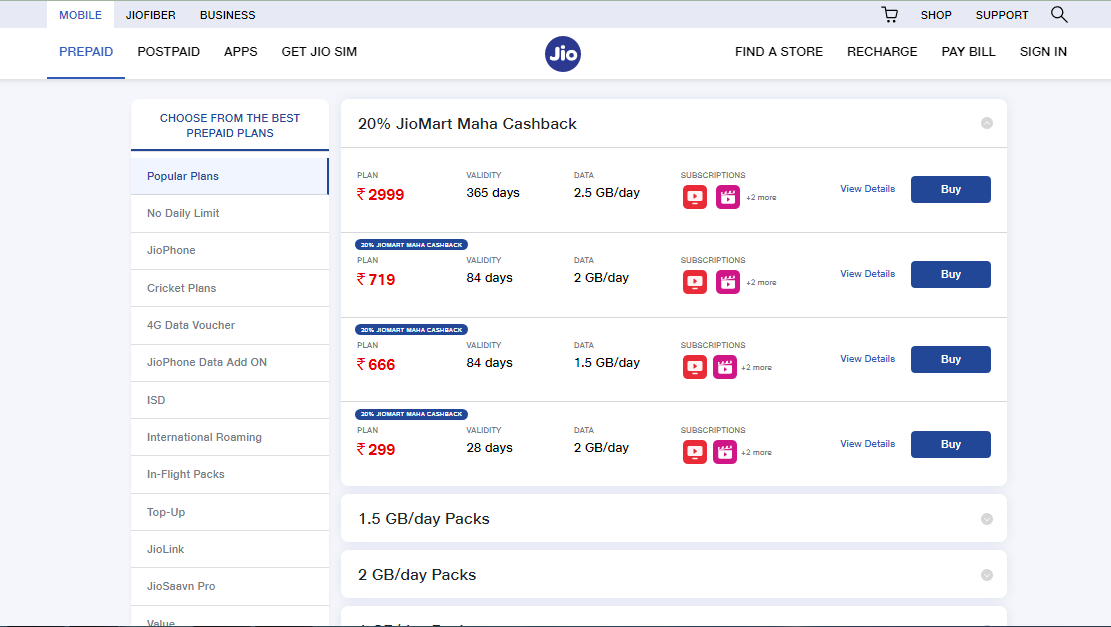1111x627 pixels.
Task: Open SUPPORT link
Action: [1001, 15]
